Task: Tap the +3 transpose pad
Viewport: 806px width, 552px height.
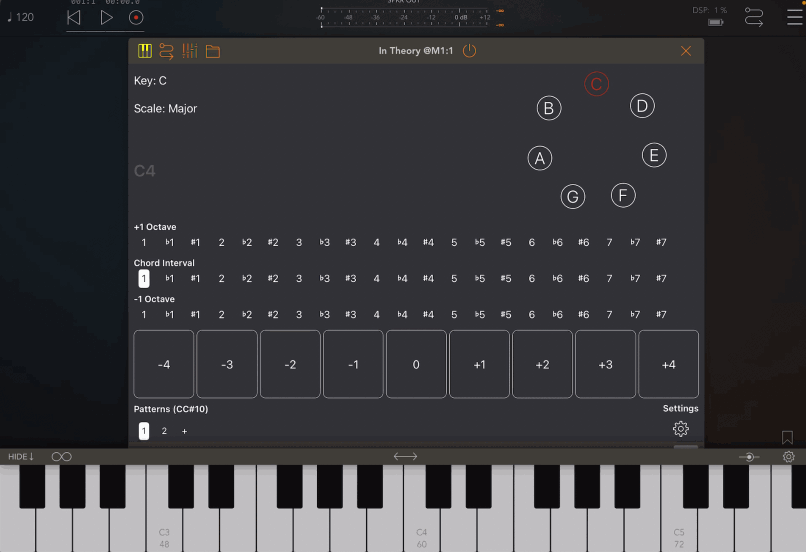Action: tap(606, 364)
